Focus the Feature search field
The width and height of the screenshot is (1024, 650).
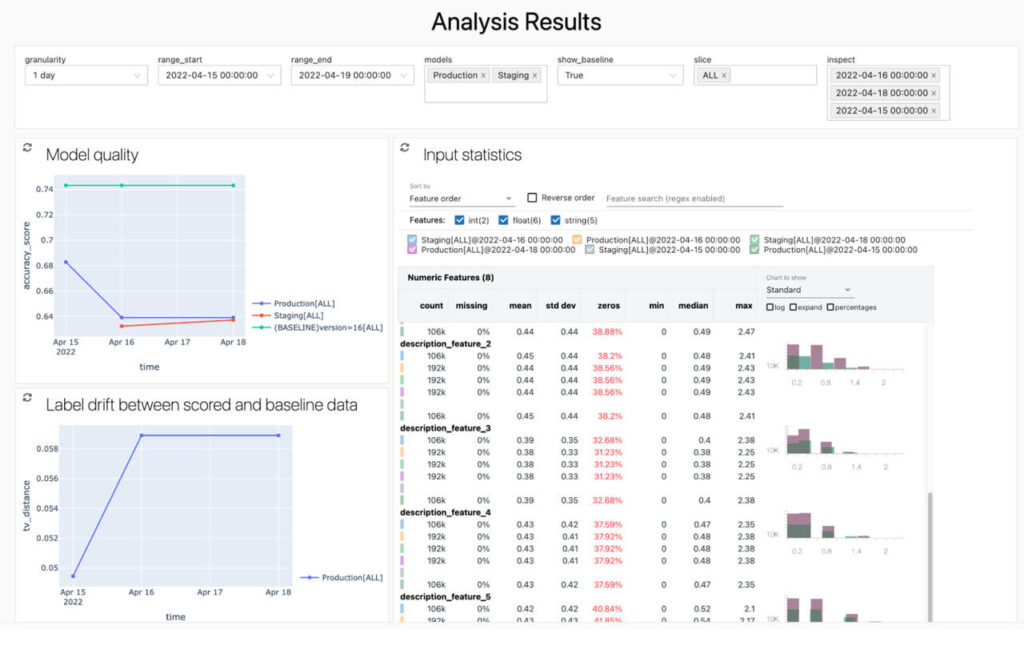[694, 199]
